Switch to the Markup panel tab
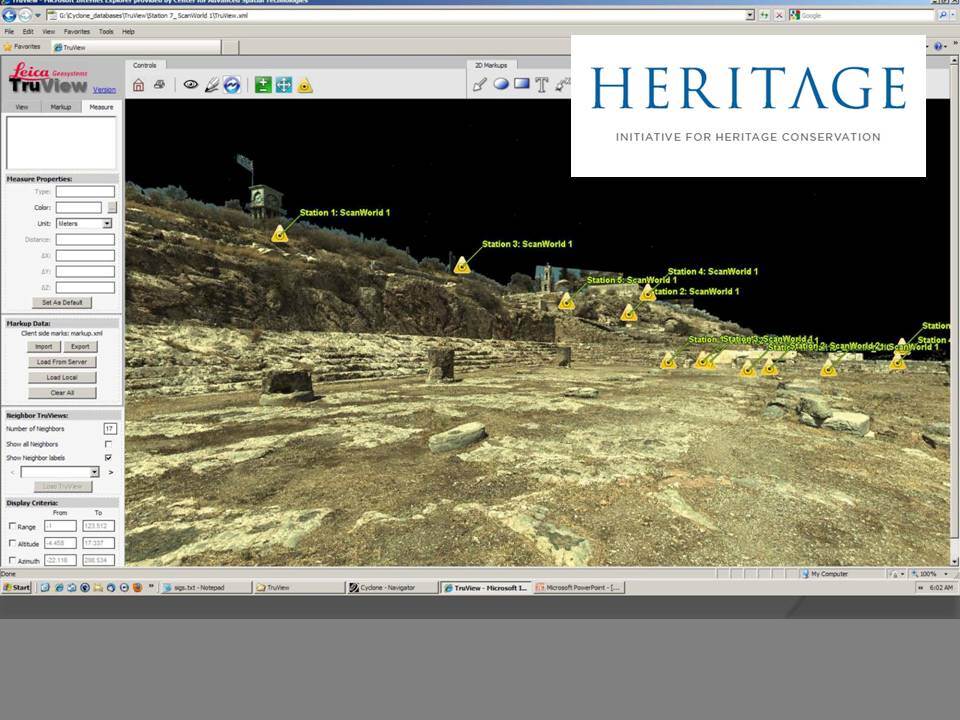Screen dimensions: 960x720 [61, 107]
